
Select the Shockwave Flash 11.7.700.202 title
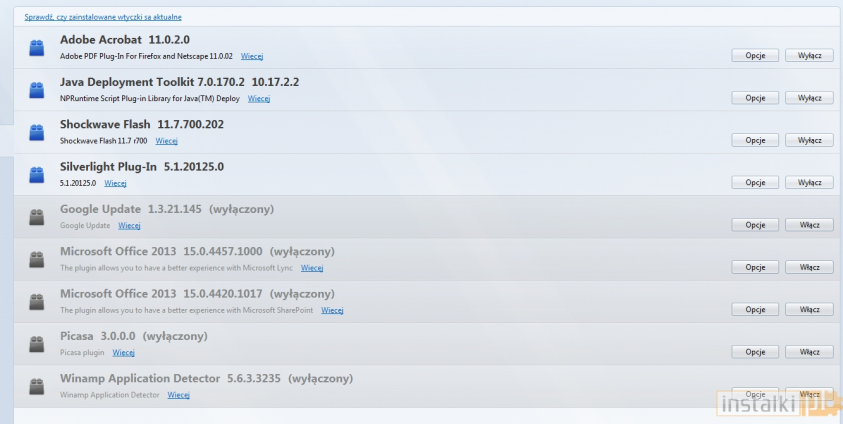pos(142,125)
